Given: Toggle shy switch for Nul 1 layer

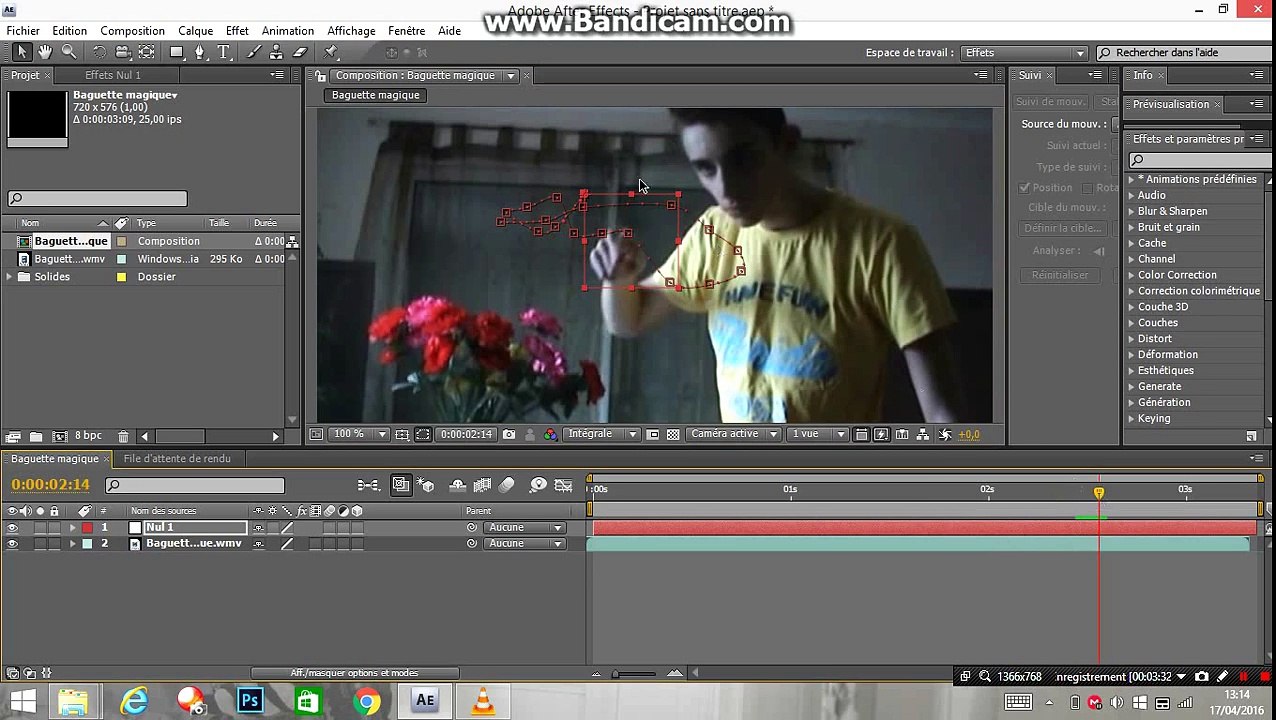Looking at the screenshot, I should [259, 527].
